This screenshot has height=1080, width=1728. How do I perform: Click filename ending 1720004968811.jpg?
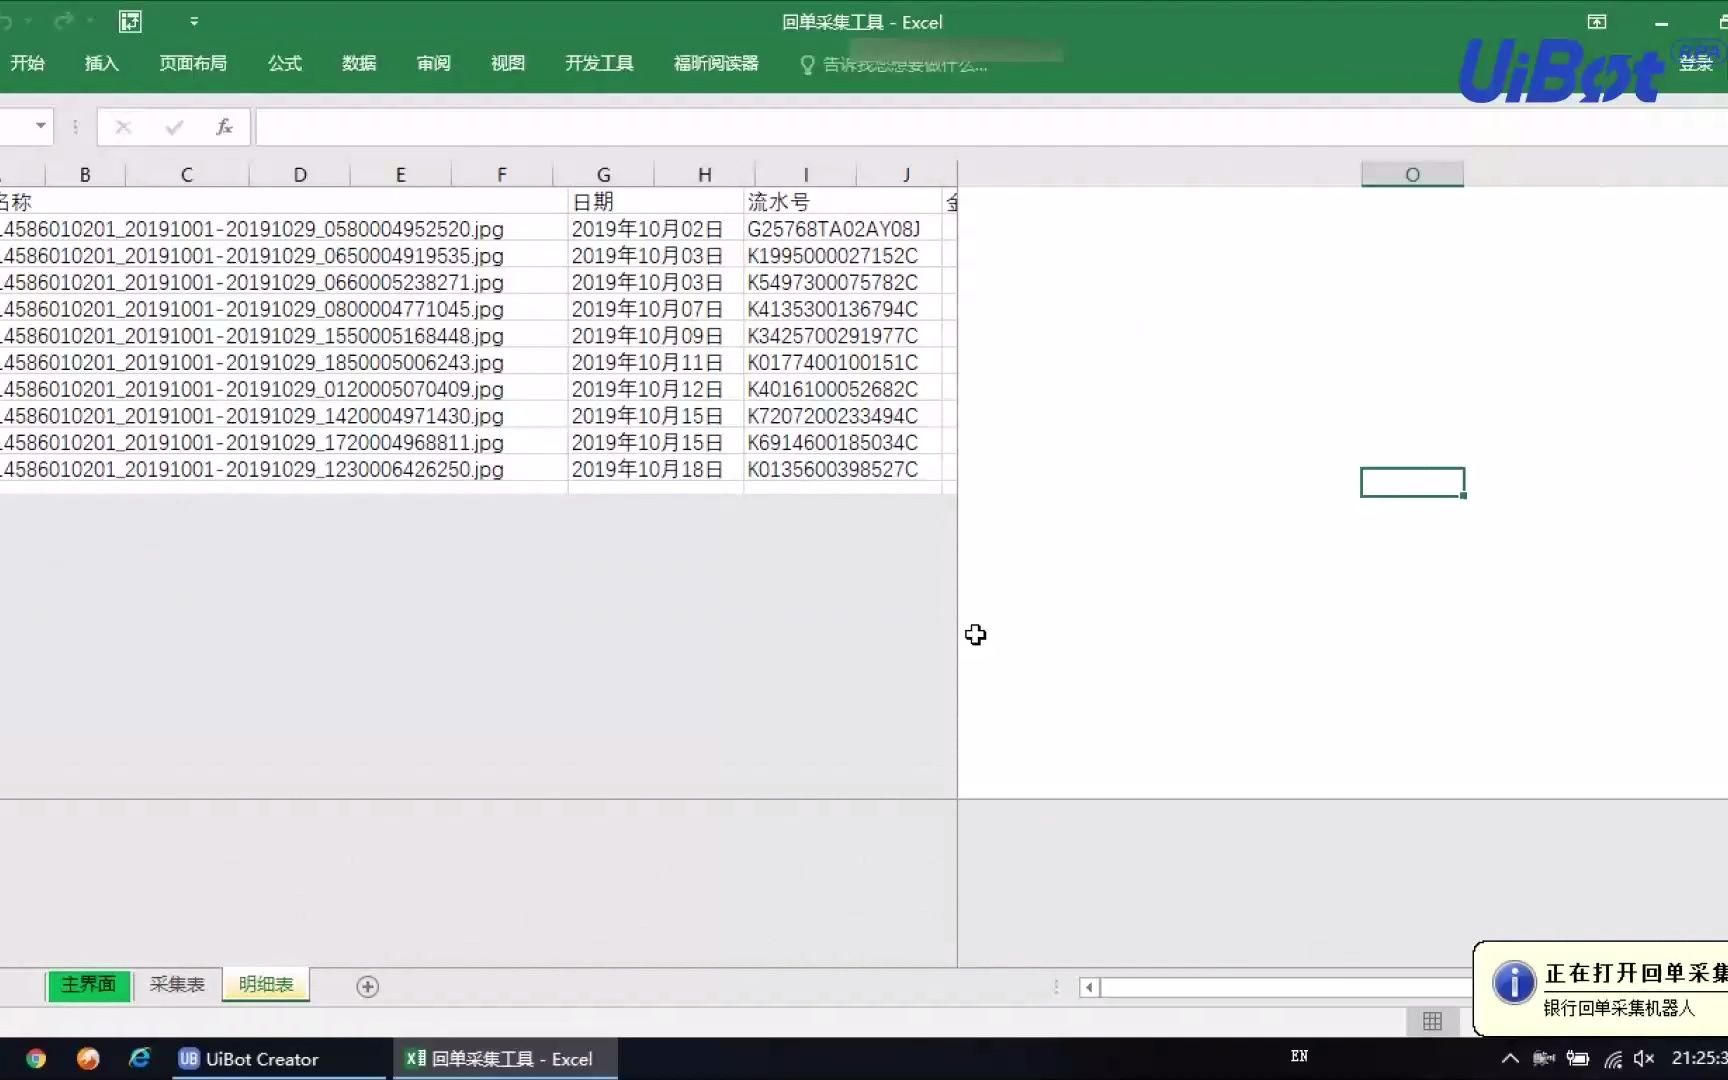252,442
